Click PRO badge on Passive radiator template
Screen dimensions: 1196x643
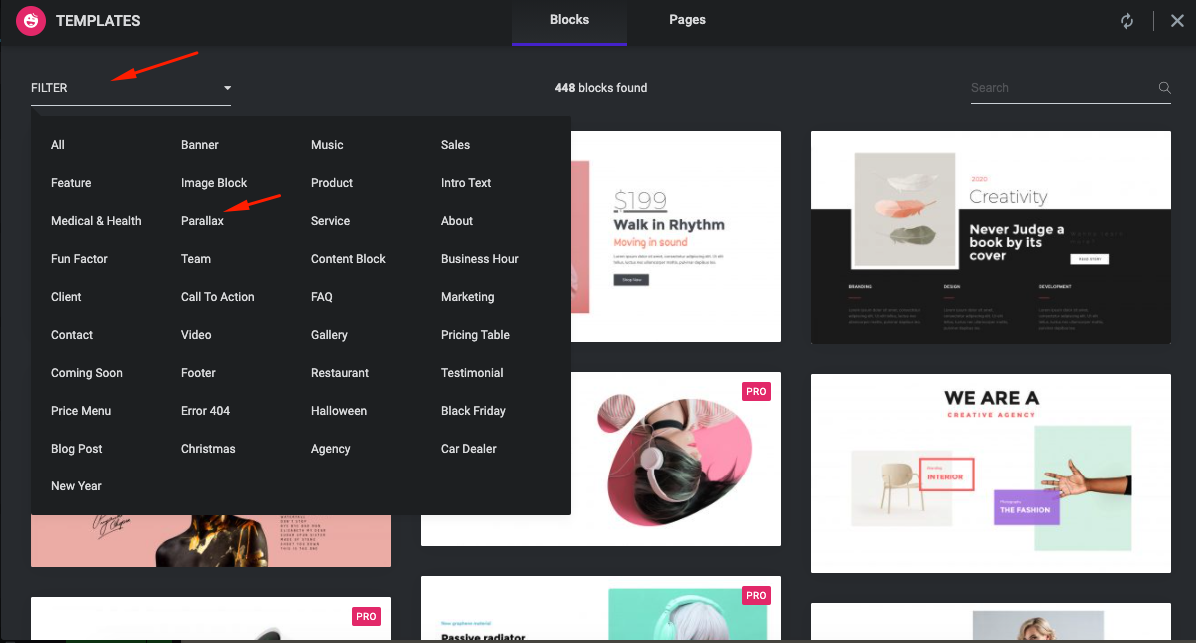tap(756, 596)
